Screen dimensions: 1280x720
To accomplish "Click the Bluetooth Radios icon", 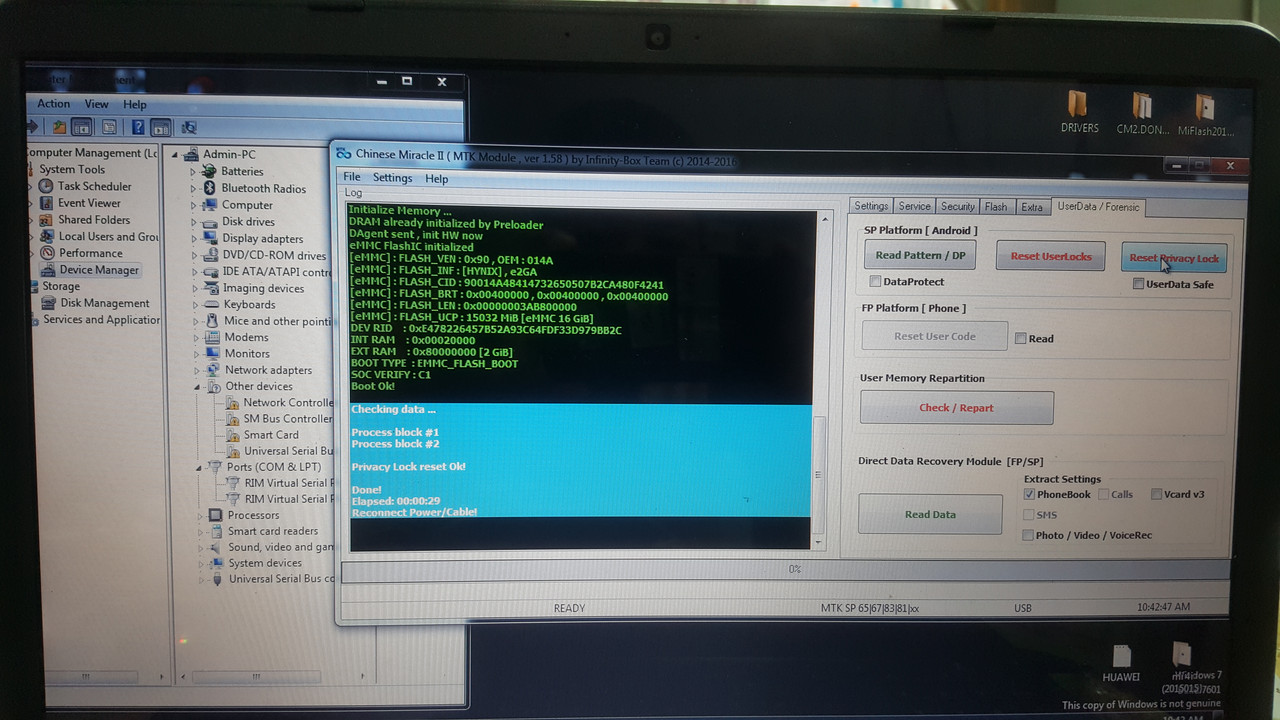I will click(x=210, y=188).
